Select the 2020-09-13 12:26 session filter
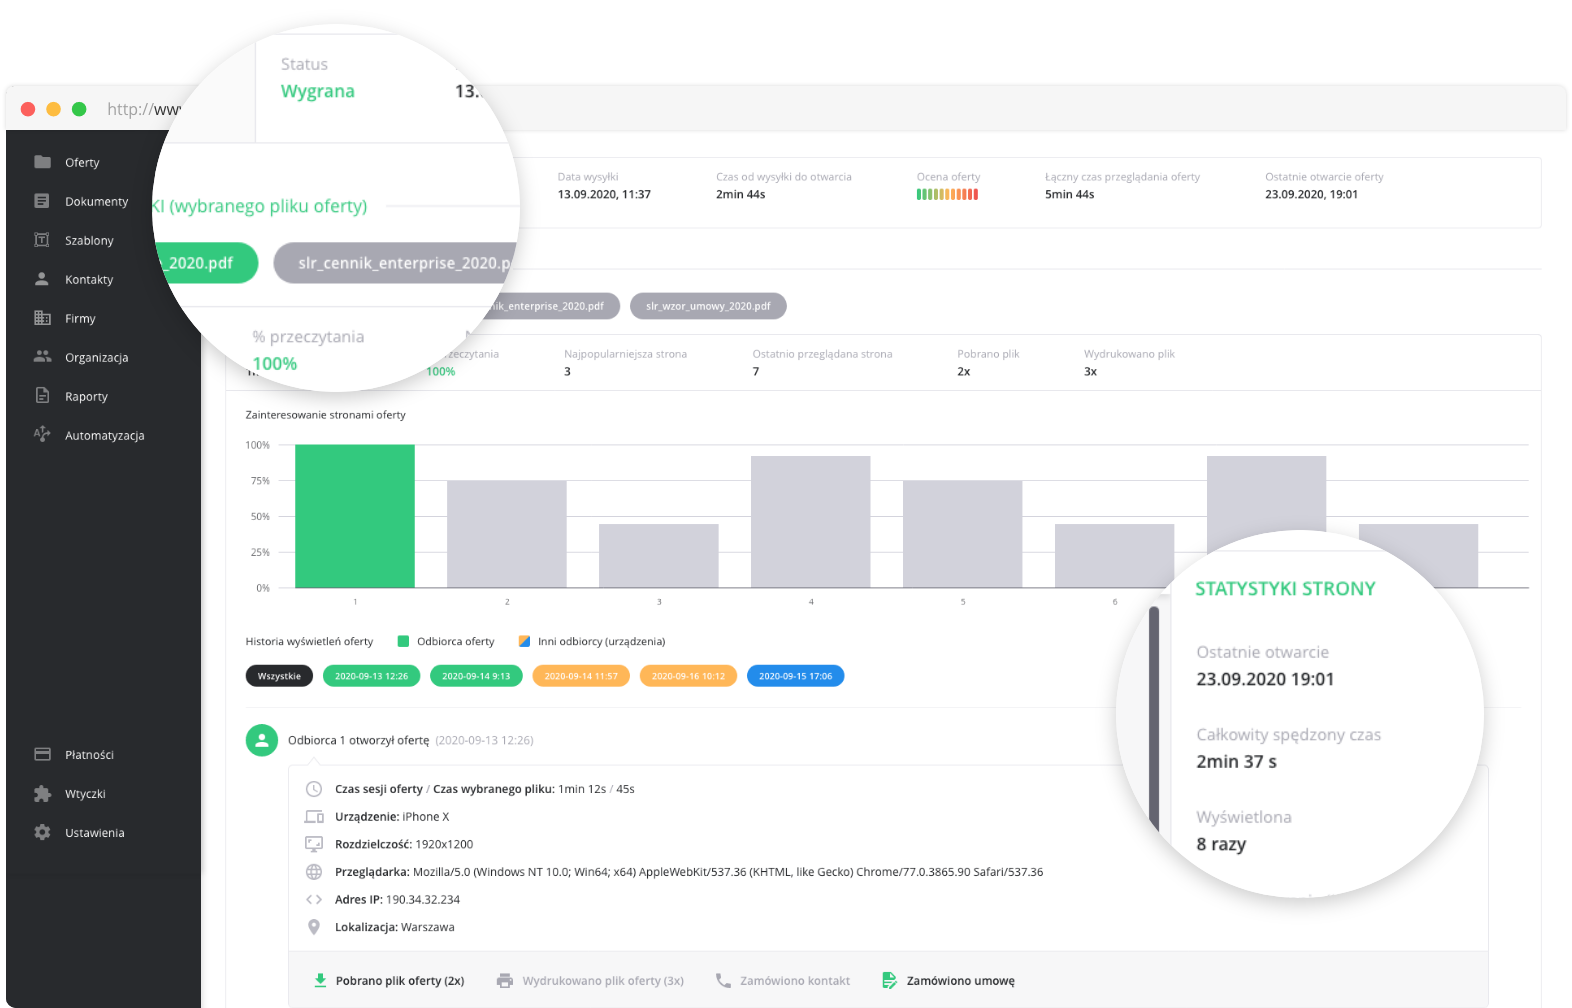 pos(371,677)
